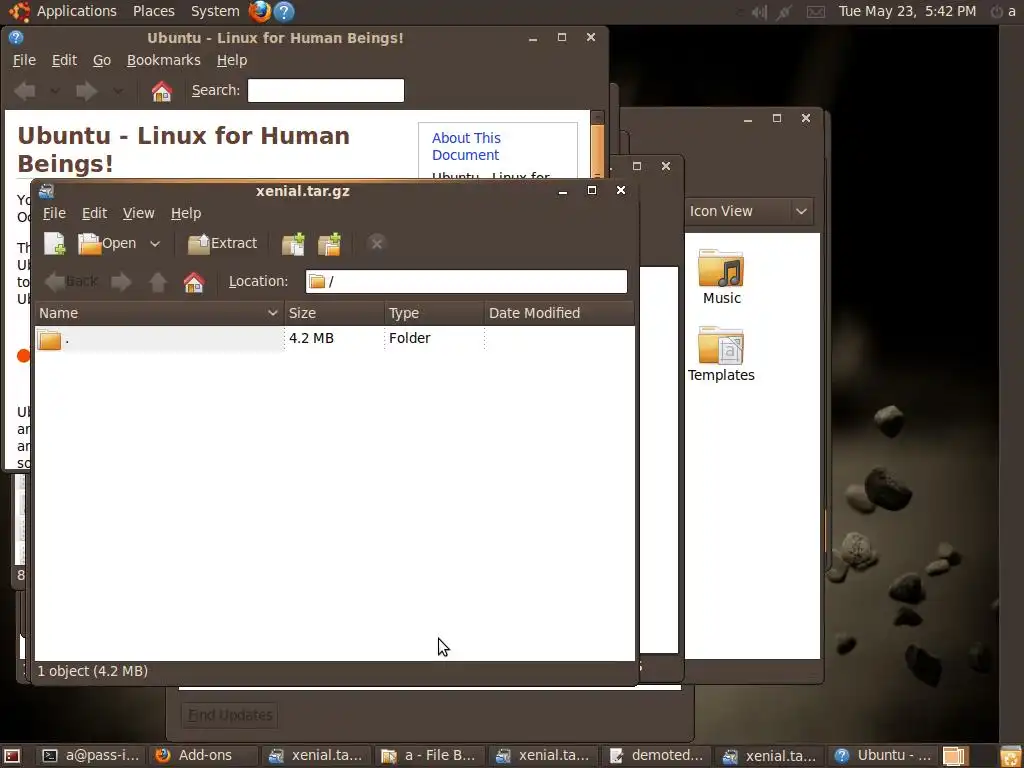Switch to the Add-ons taskbar button
The image size is (1024, 768).
coord(204,756)
